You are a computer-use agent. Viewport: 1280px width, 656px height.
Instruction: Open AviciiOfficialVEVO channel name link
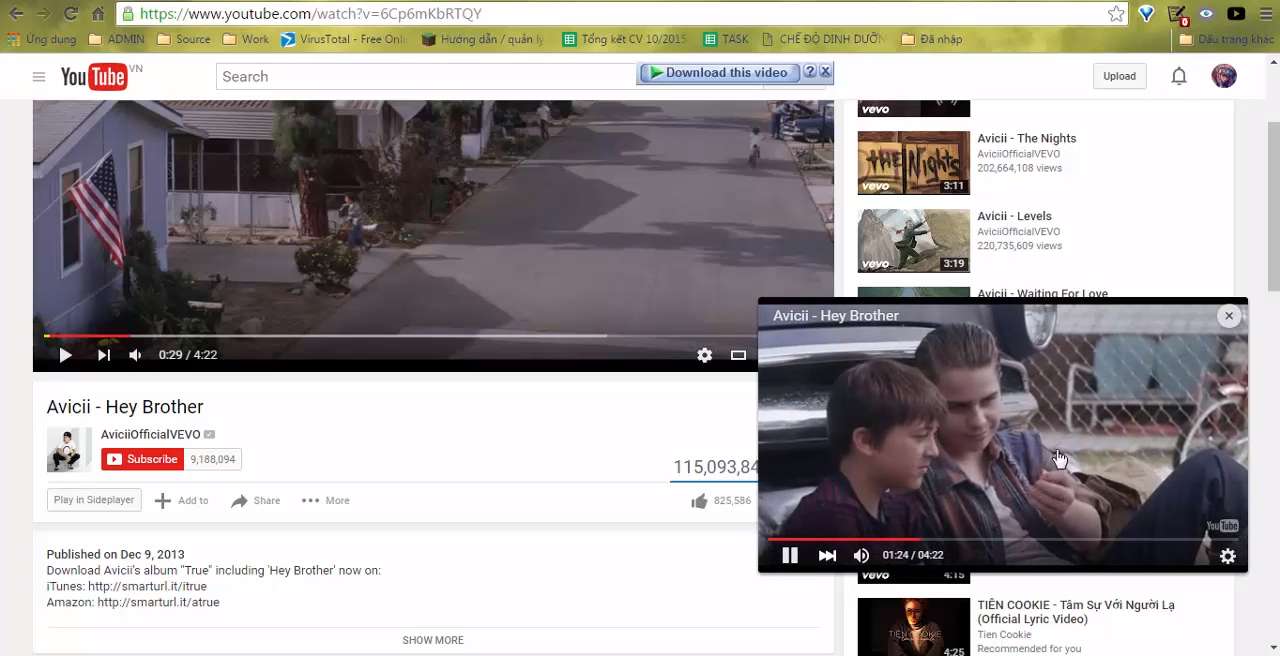tap(150, 434)
